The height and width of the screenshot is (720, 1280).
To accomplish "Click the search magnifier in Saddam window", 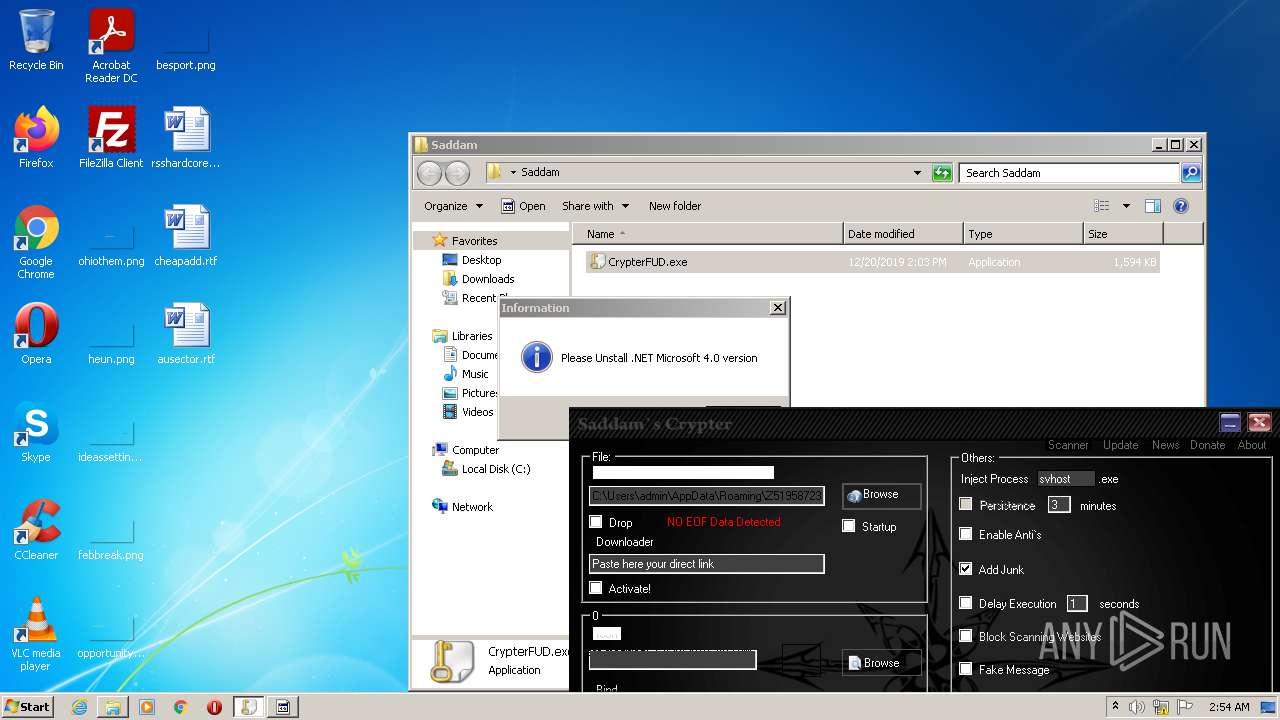I will (1190, 173).
